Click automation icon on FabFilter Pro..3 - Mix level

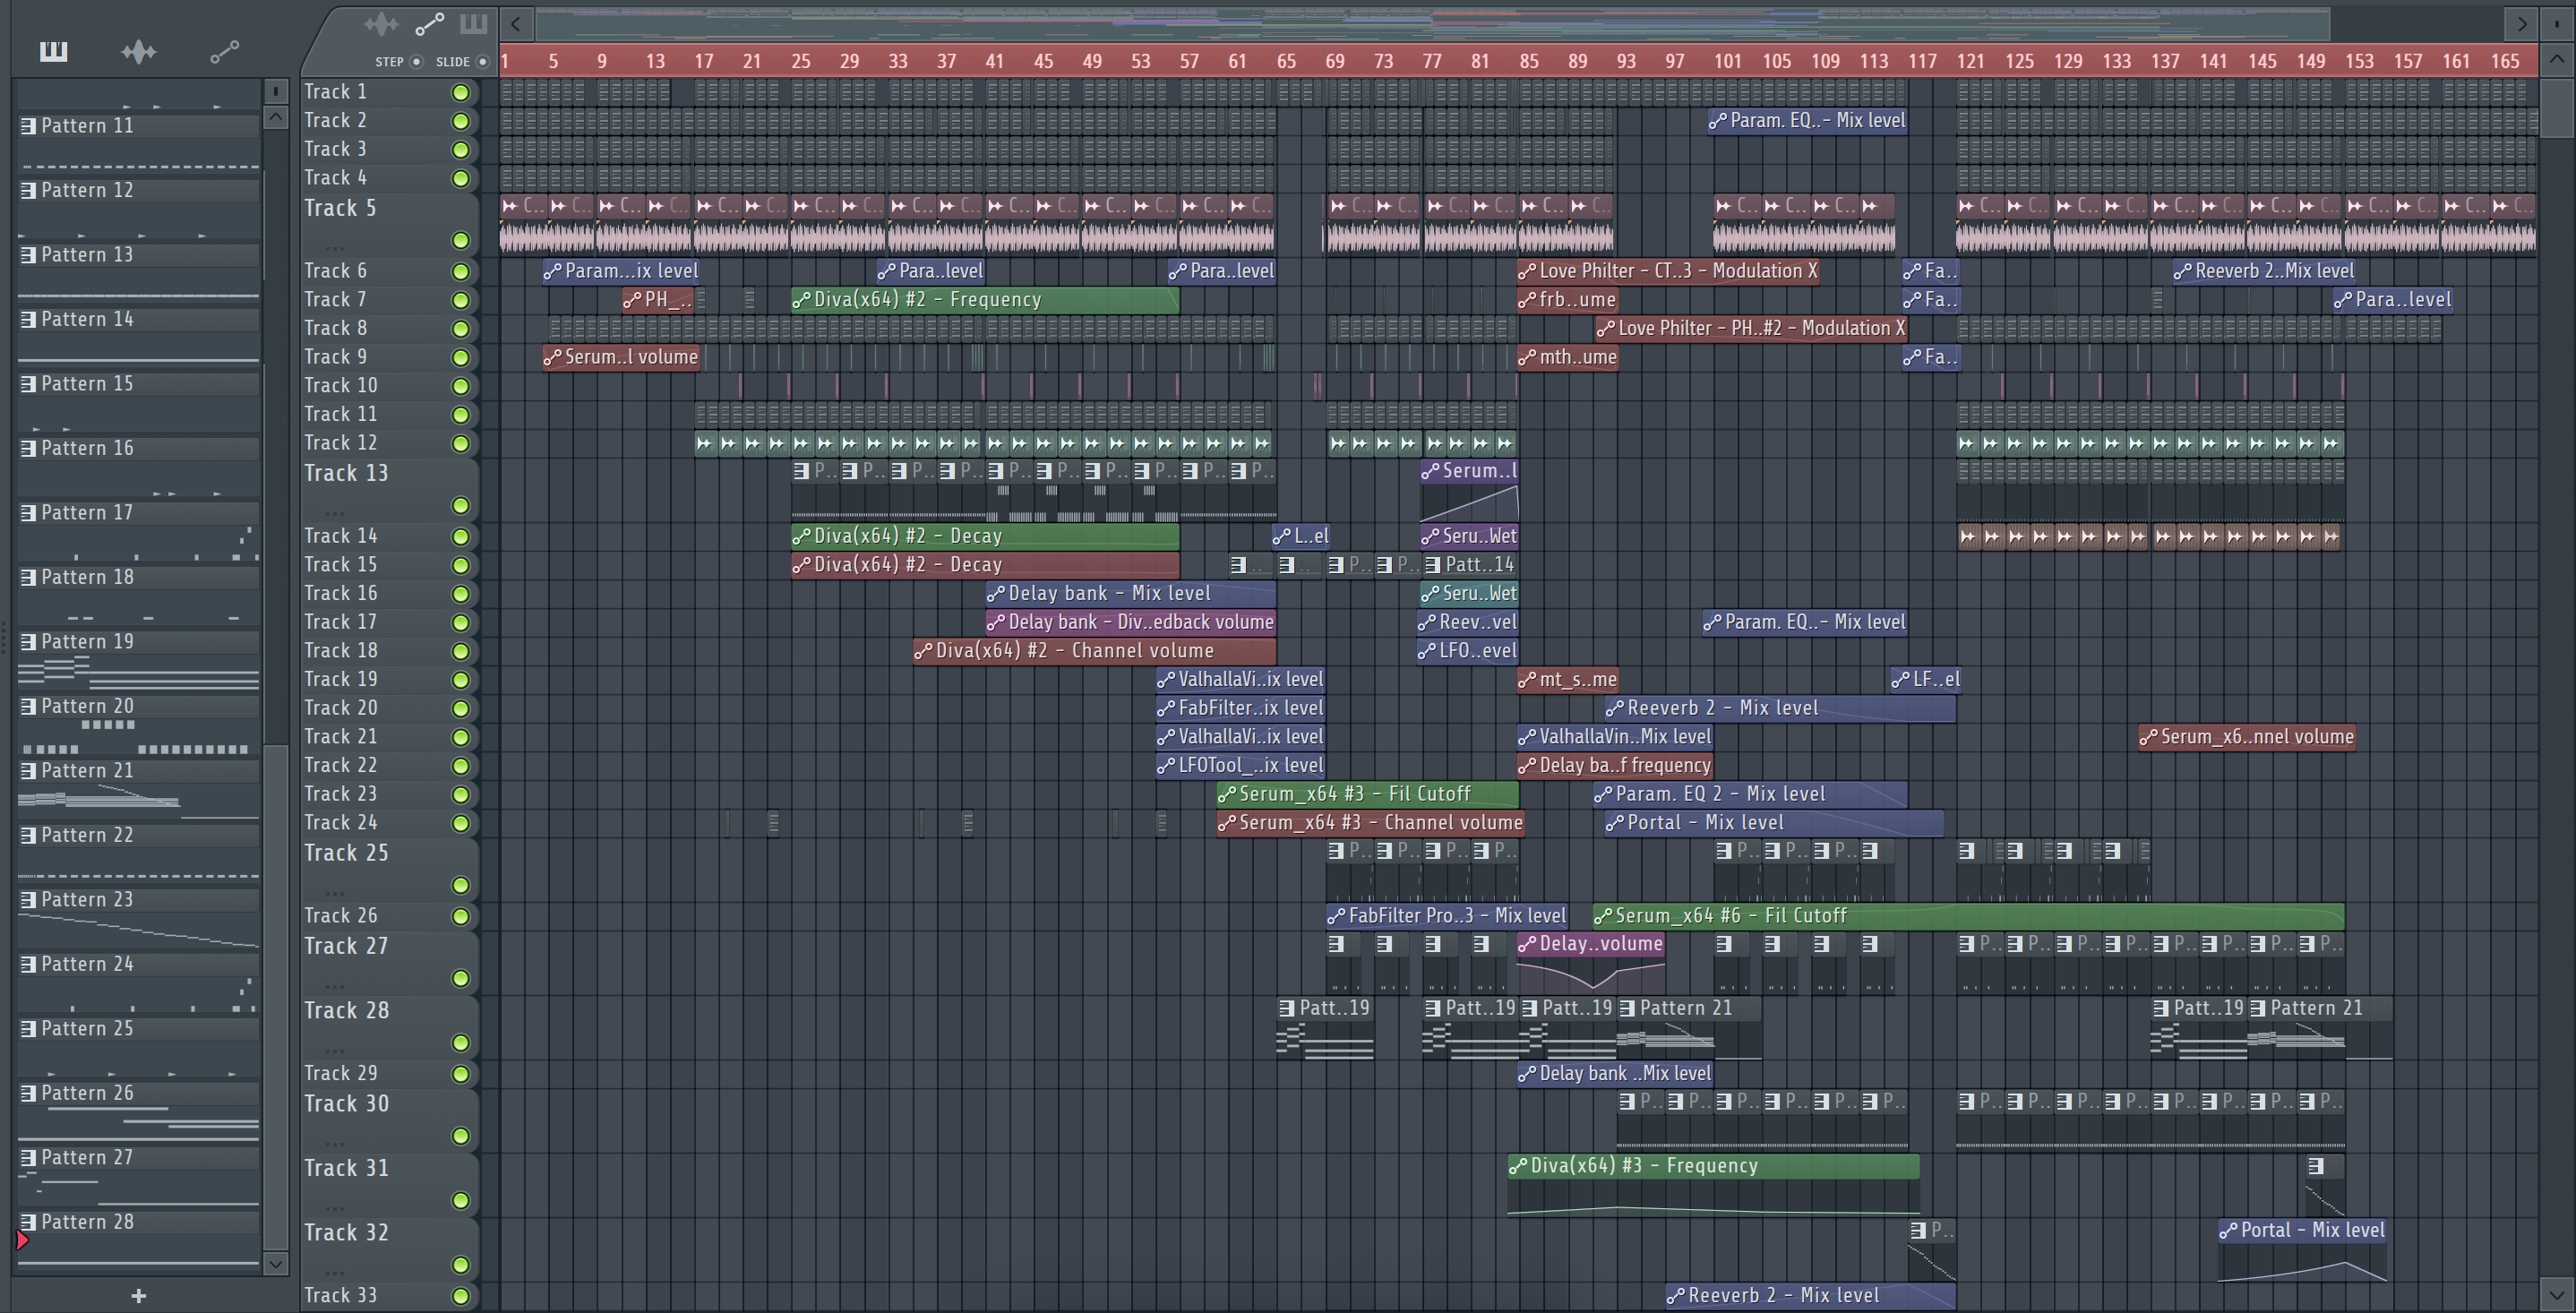pos(1336,916)
